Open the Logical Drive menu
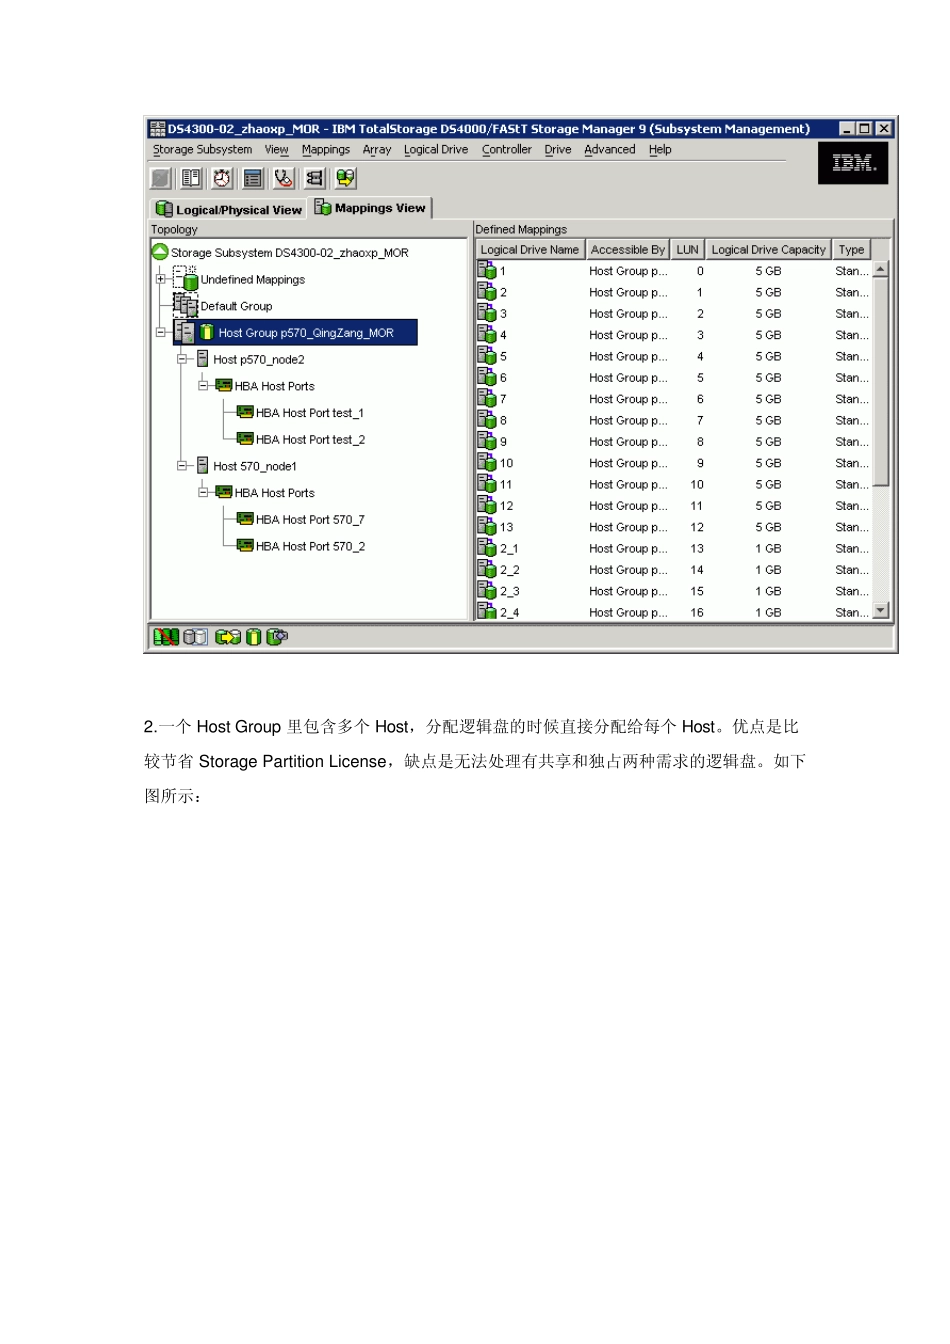 436,150
